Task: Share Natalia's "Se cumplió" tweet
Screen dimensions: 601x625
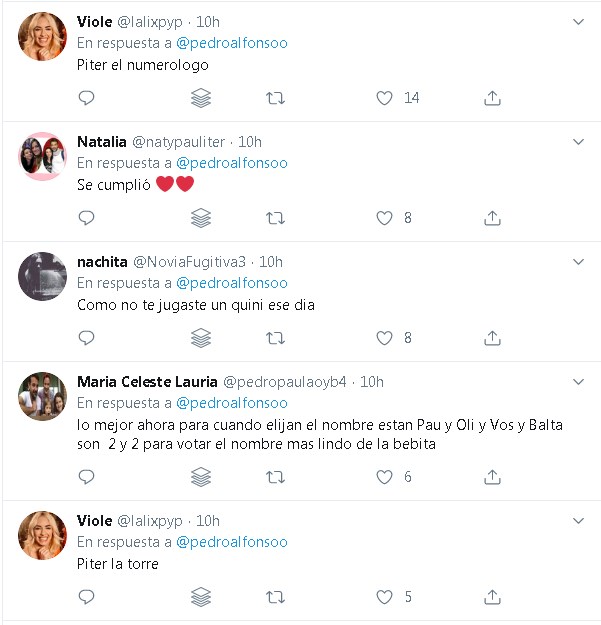Action: (x=492, y=218)
